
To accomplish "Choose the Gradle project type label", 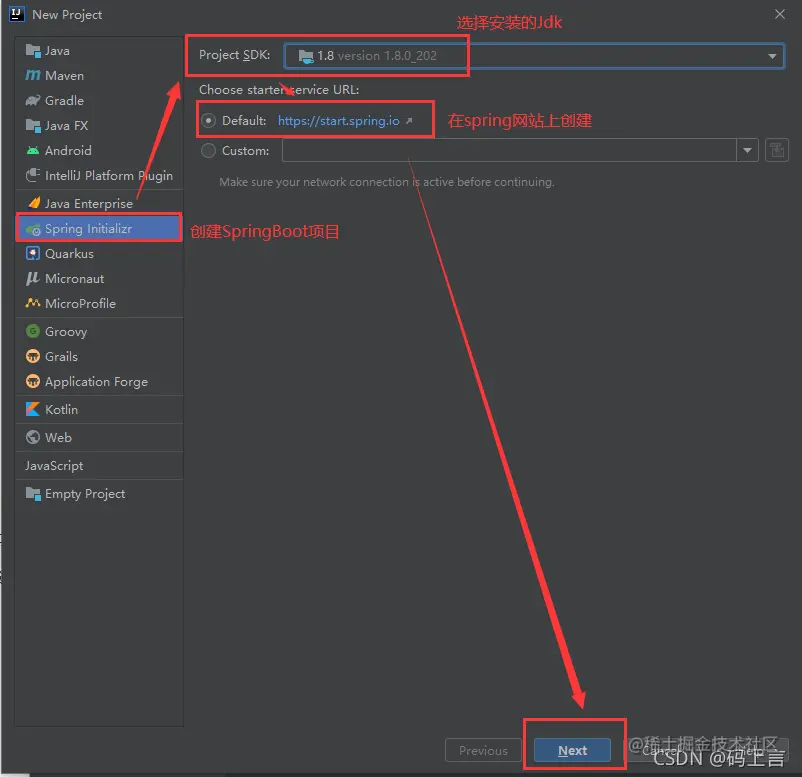I will point(64,101).
